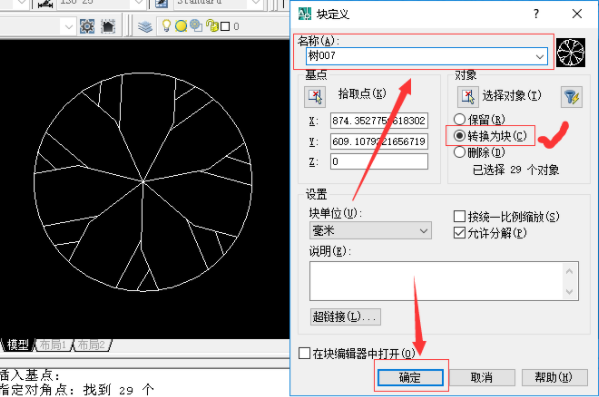Check Open in block editor (在块编辑器中打开)

pyautogui.click(x=304, y=353)
